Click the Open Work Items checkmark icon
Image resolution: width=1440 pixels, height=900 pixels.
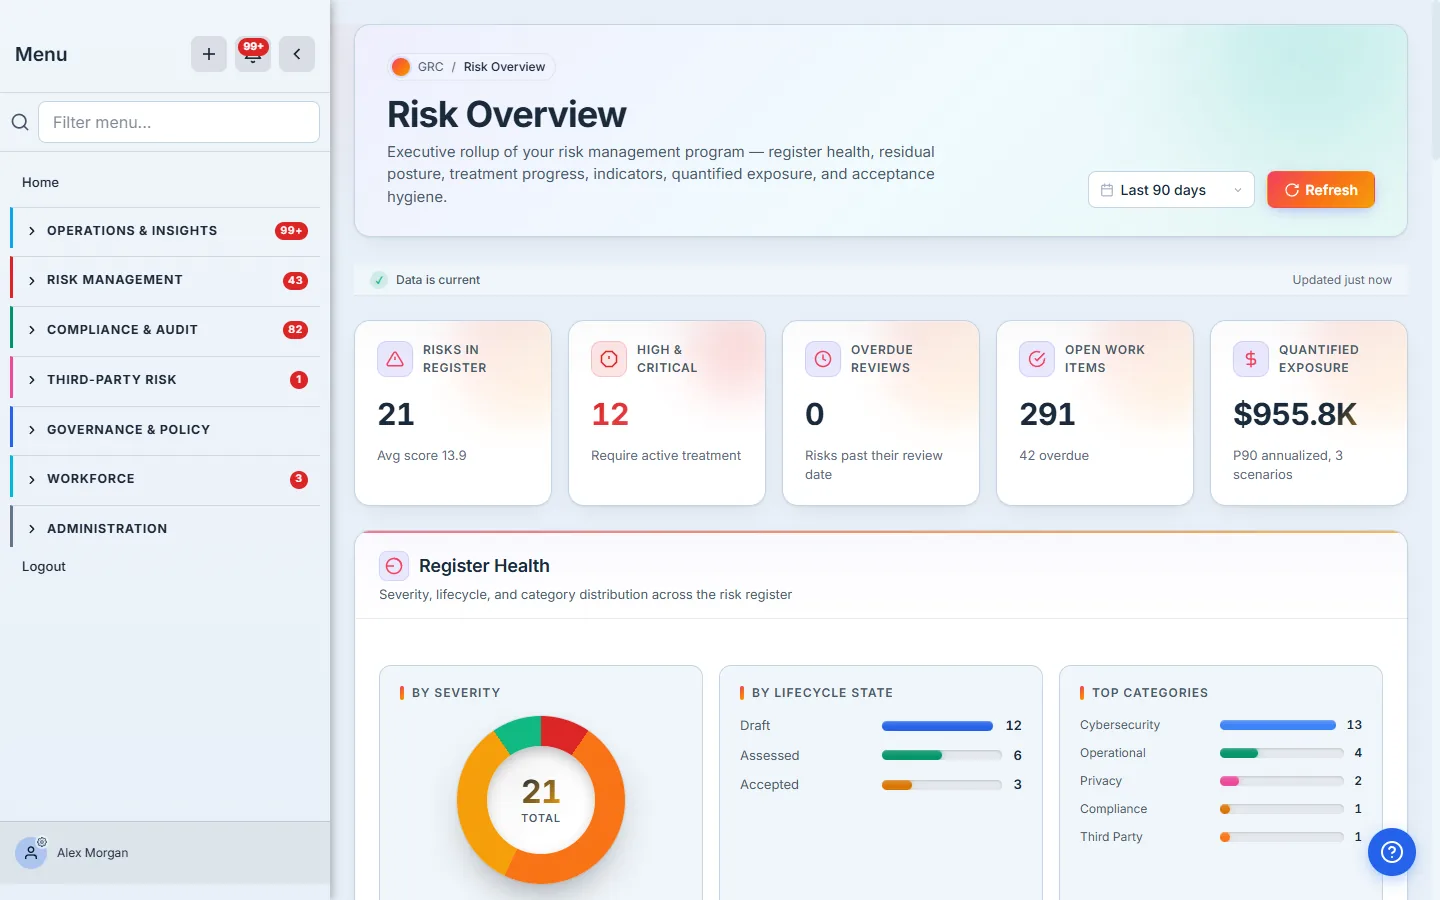tap(1037, 359)
